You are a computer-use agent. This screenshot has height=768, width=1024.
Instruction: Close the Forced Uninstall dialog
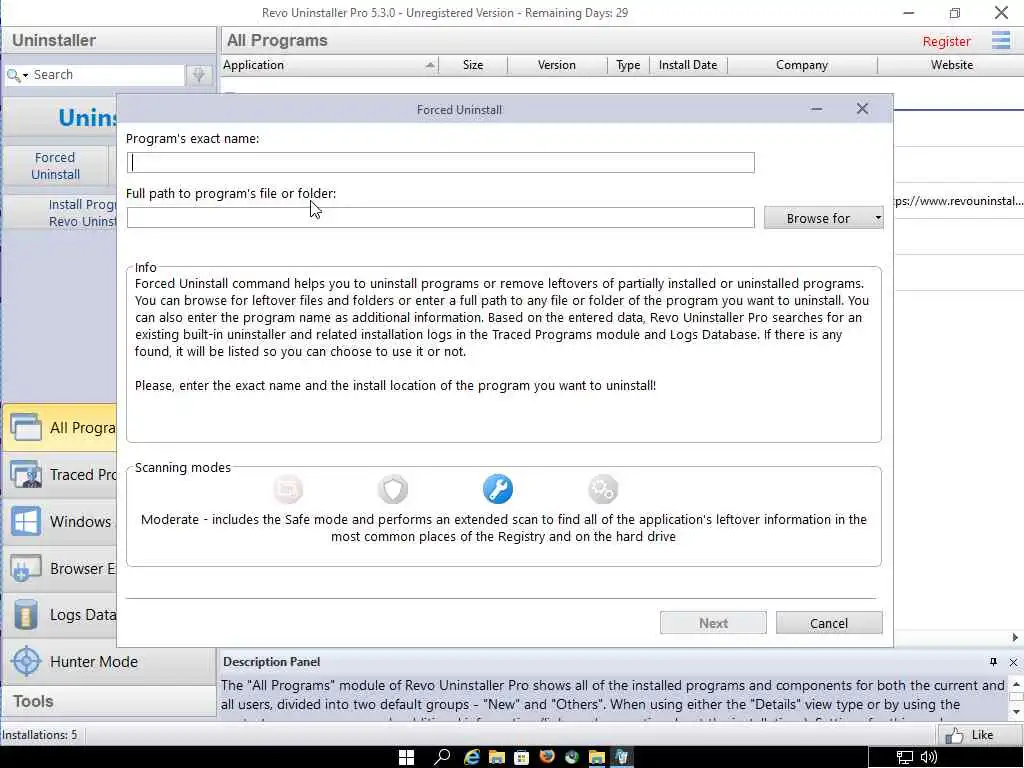click(x=862, y=109)
